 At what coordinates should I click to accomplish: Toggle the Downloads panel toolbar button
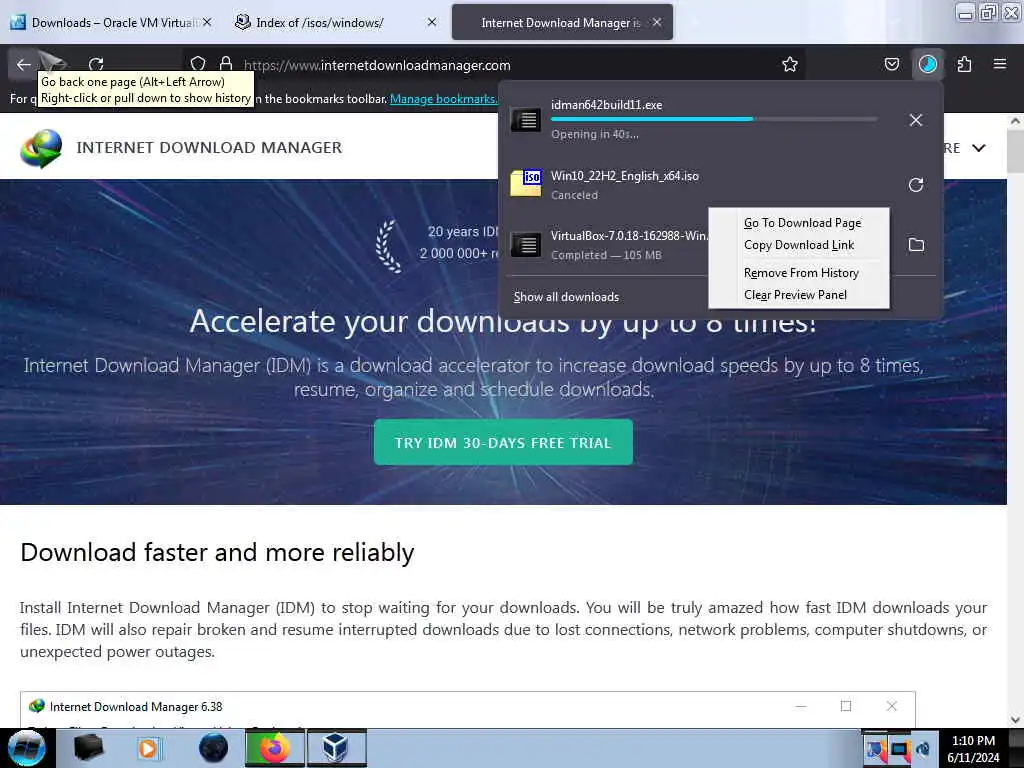tap(927, 64)
